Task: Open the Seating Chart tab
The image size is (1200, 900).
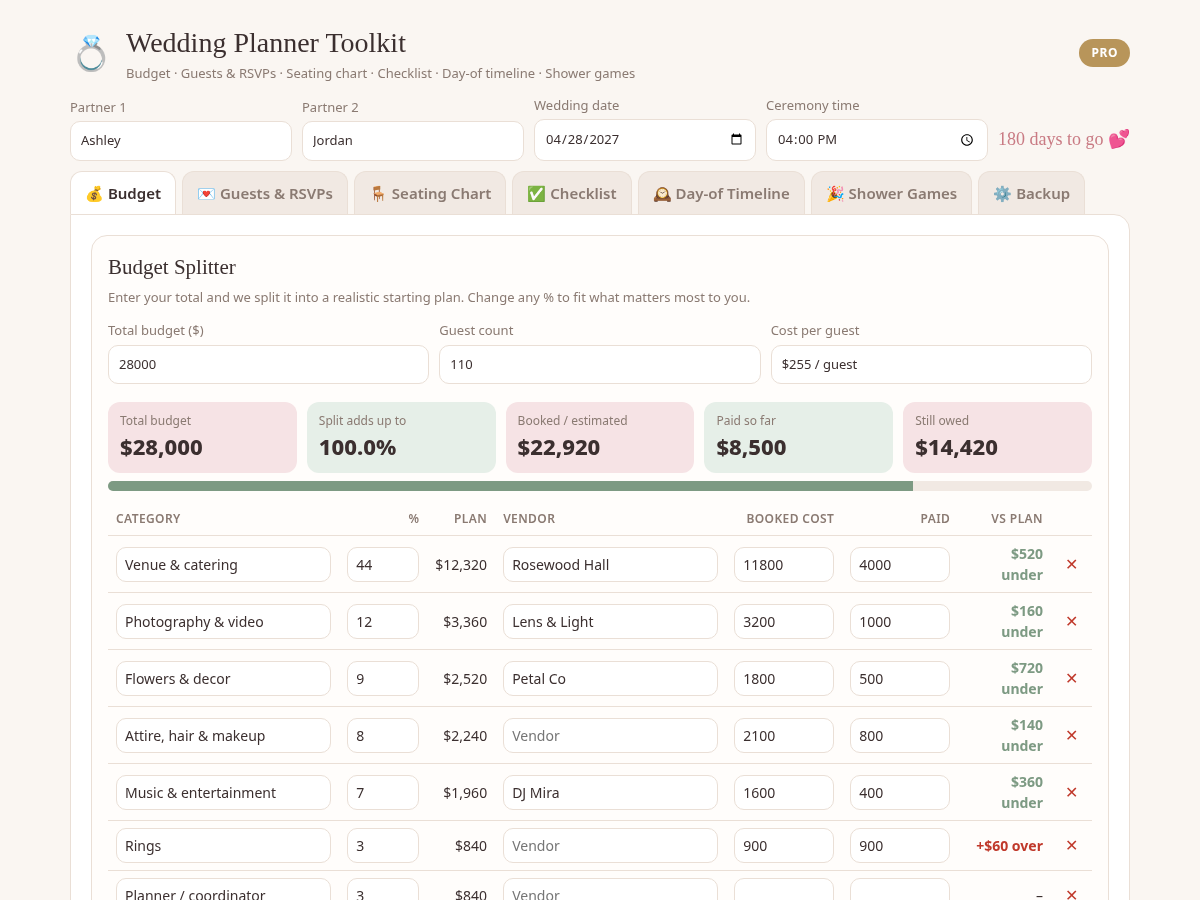Action: pyautogui.click(x=430, y=193)
